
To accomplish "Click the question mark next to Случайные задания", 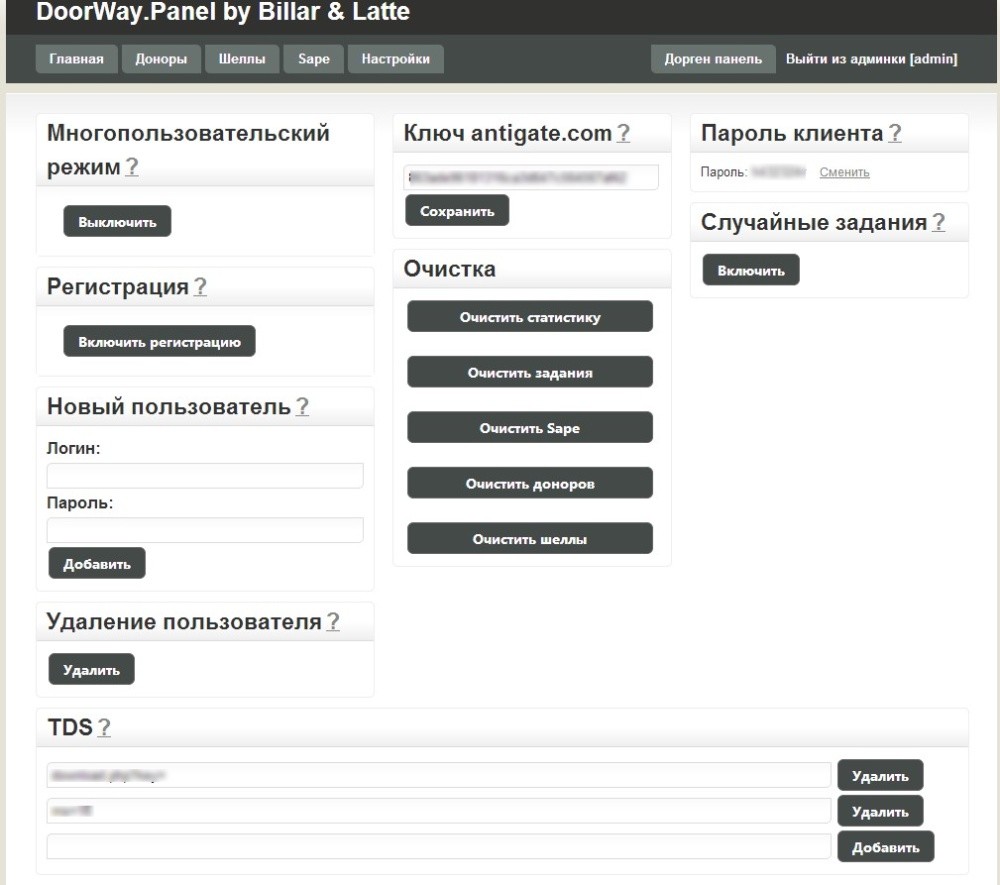I will click(x=938, y=223).
